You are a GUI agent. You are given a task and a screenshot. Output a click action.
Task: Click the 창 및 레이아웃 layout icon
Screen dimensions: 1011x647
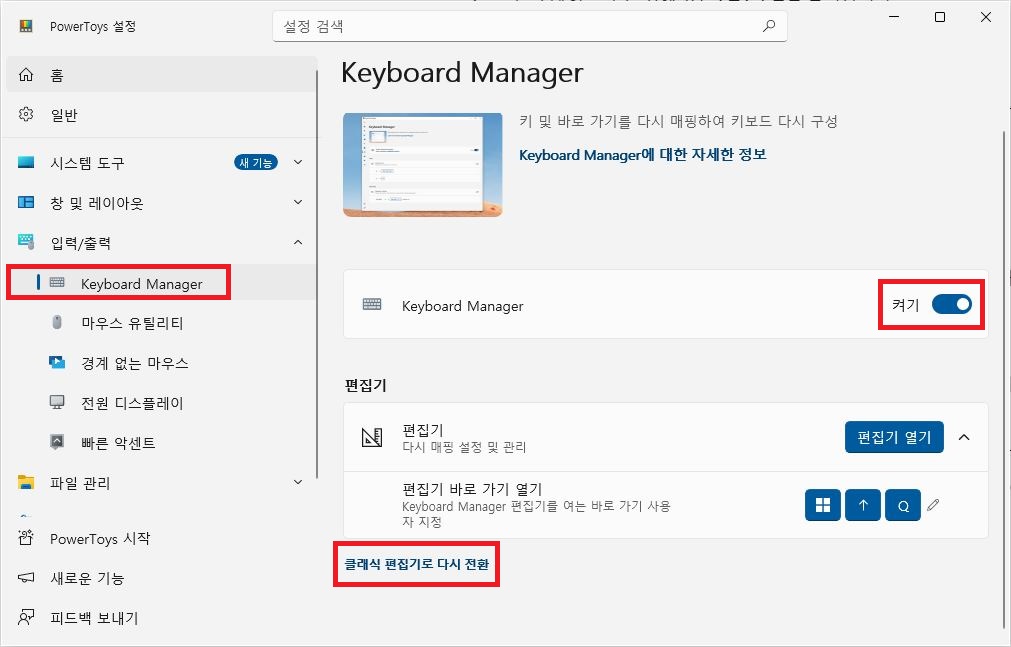(x=26, y=203)
